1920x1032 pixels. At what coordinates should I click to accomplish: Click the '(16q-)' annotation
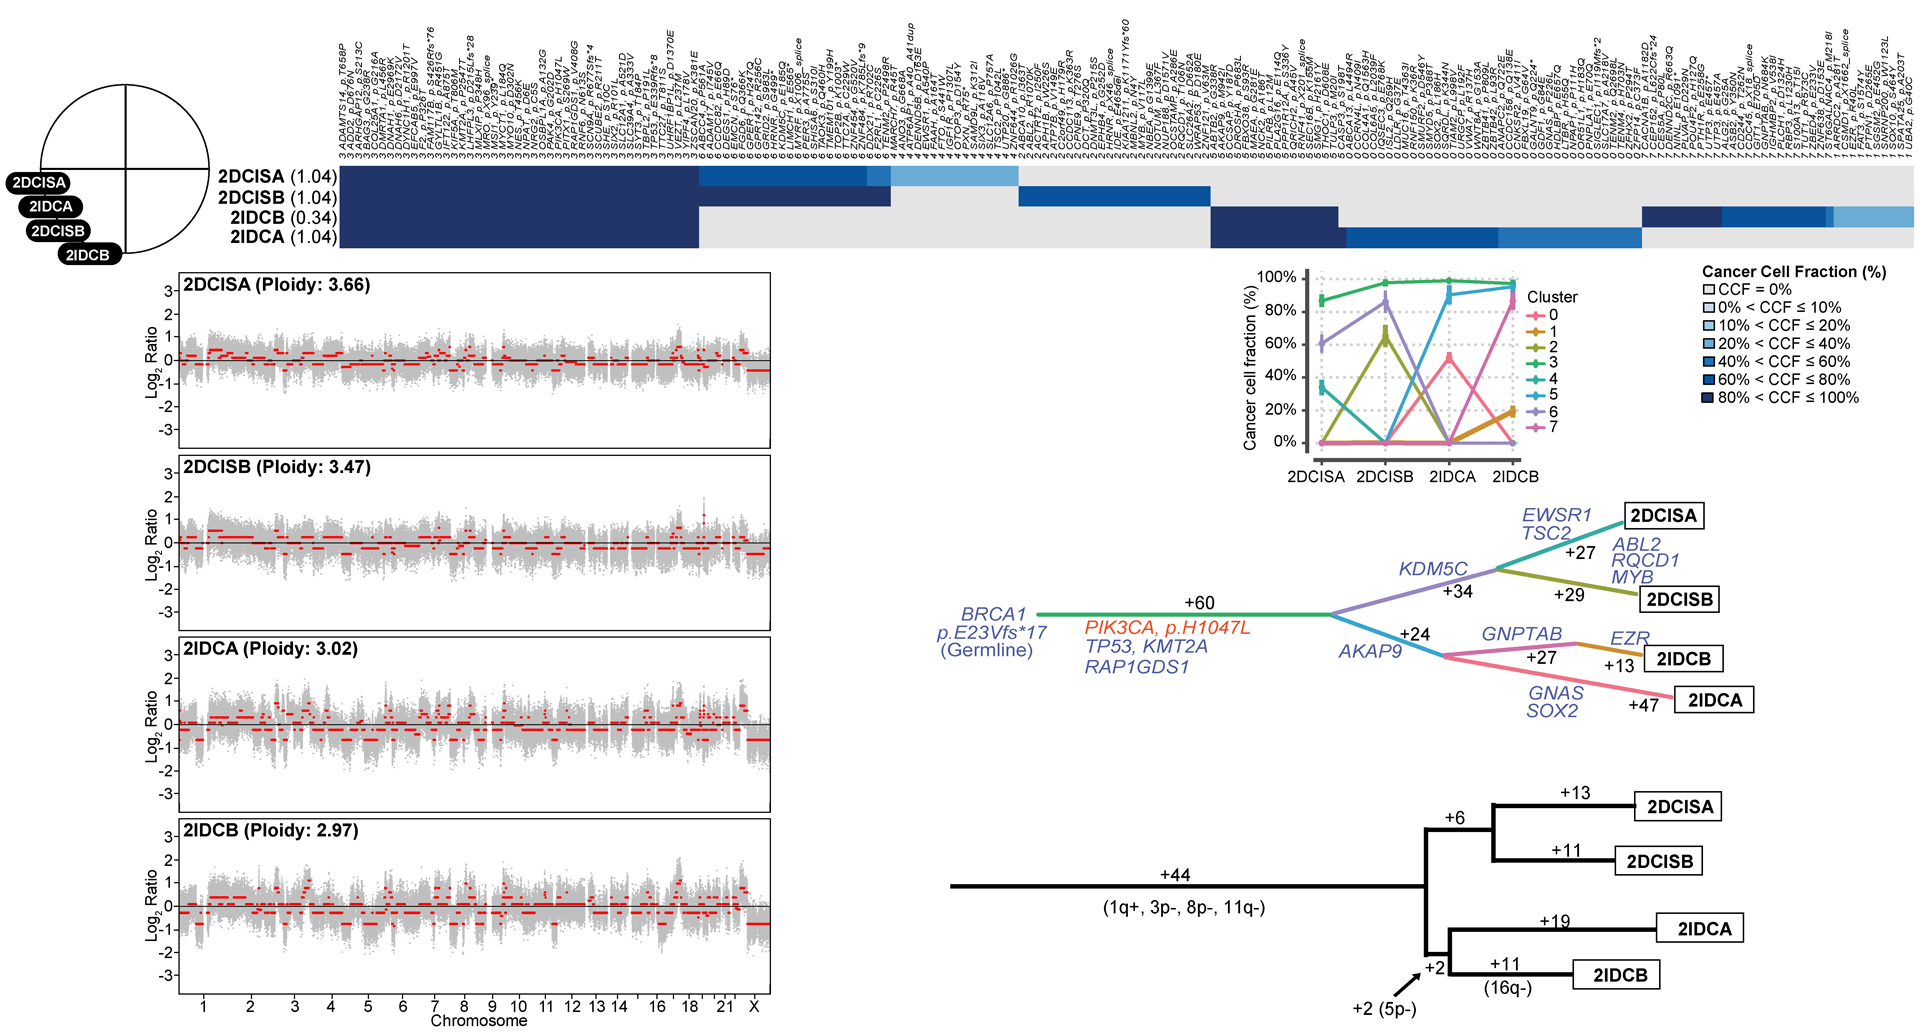1508,988
